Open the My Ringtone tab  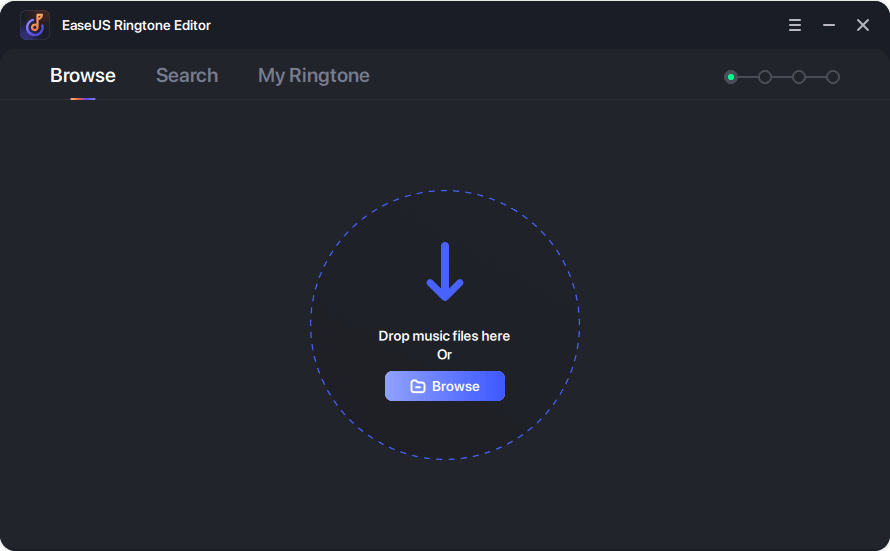tap(314, 76)
